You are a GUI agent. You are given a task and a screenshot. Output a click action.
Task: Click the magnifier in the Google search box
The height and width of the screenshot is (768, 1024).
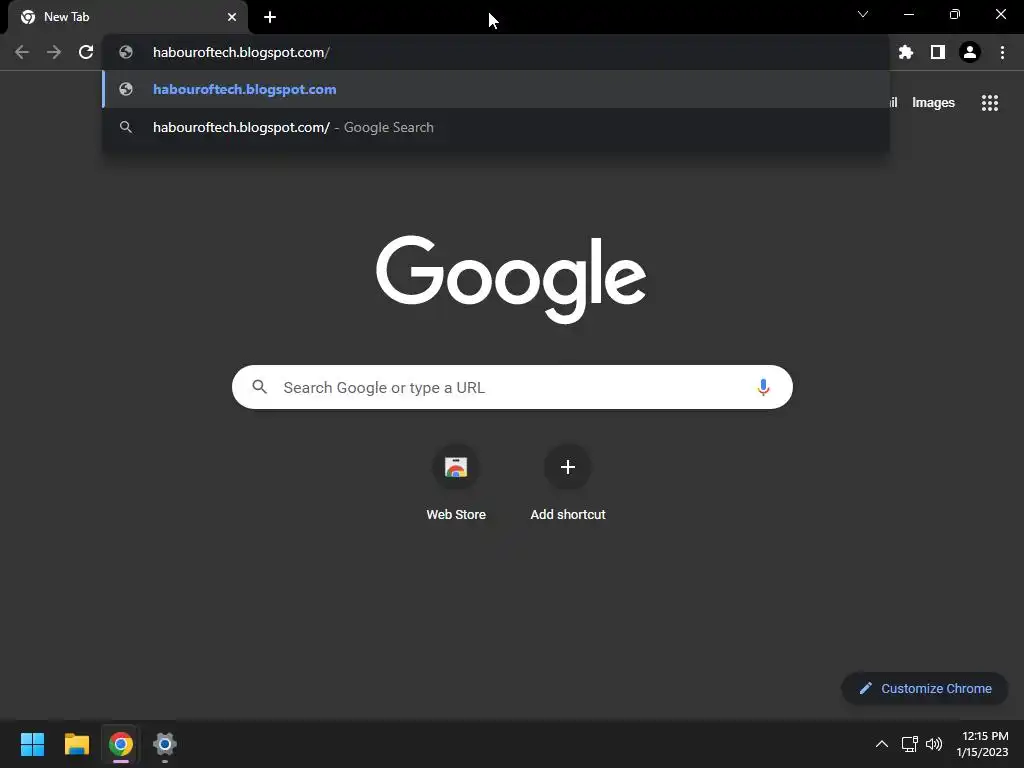click(259, 387)
